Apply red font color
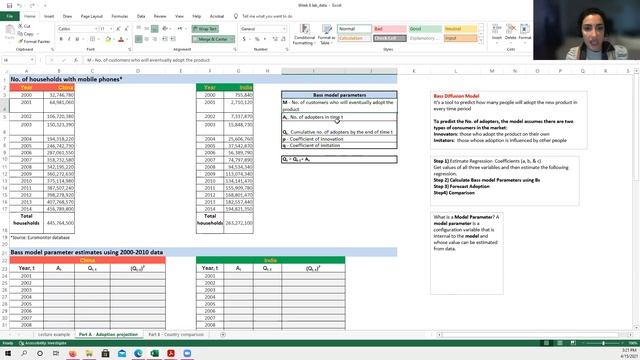The height and width of the screenshot is (360, 640). point(121,39)
